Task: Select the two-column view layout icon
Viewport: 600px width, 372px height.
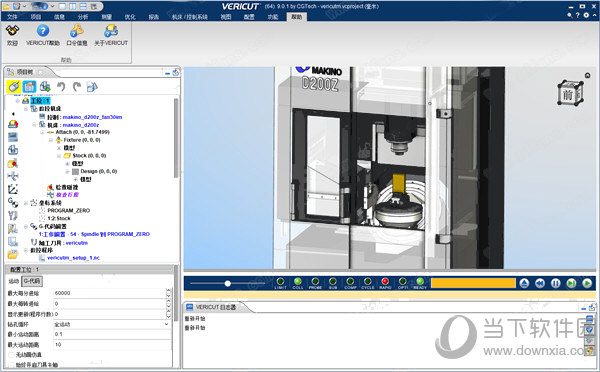Action: click(x=73, y=7)
